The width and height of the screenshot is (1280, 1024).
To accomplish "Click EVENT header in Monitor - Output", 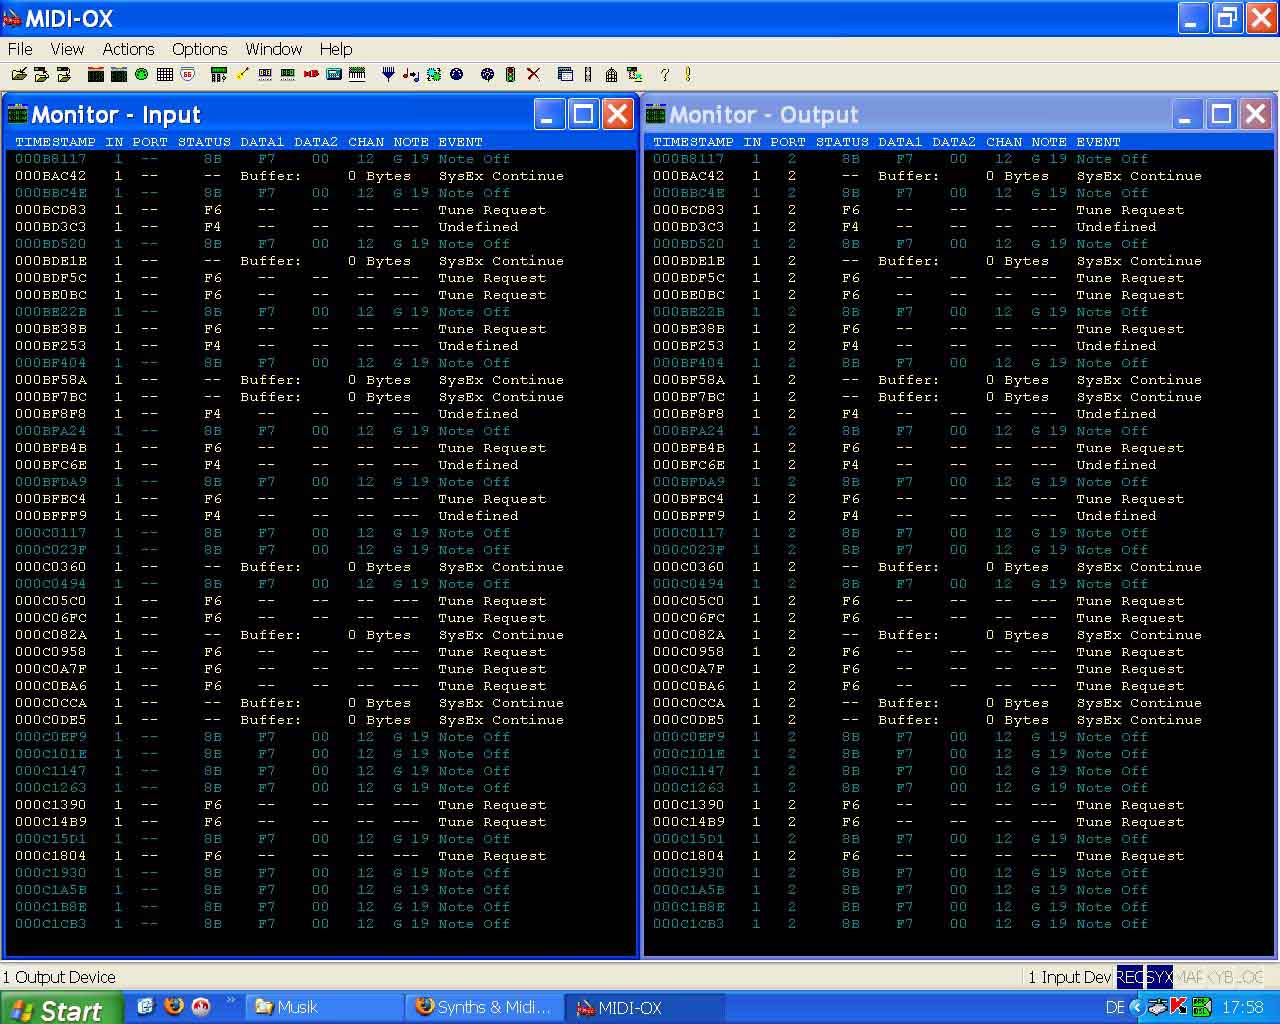I will click(x=1098, y=142).
